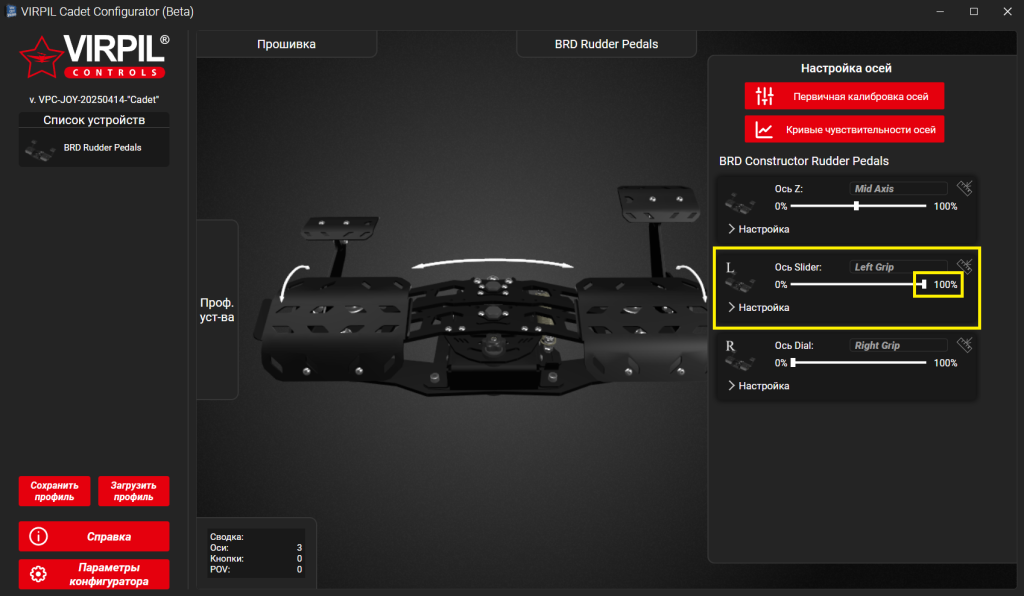
Task: Click Сохранить профиль button
Action: point(54,491)
